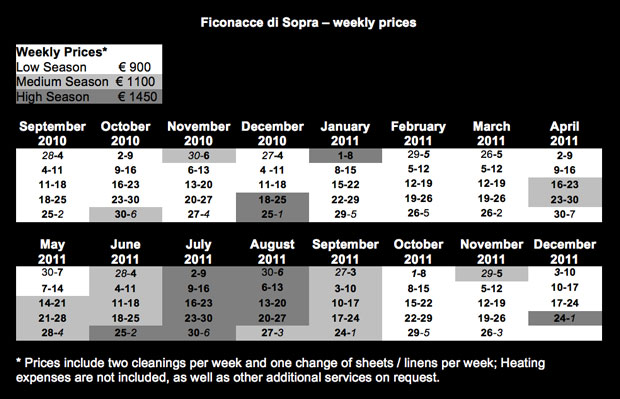
Task: Choose week 1-8 in January 2011
Action: 346,156
